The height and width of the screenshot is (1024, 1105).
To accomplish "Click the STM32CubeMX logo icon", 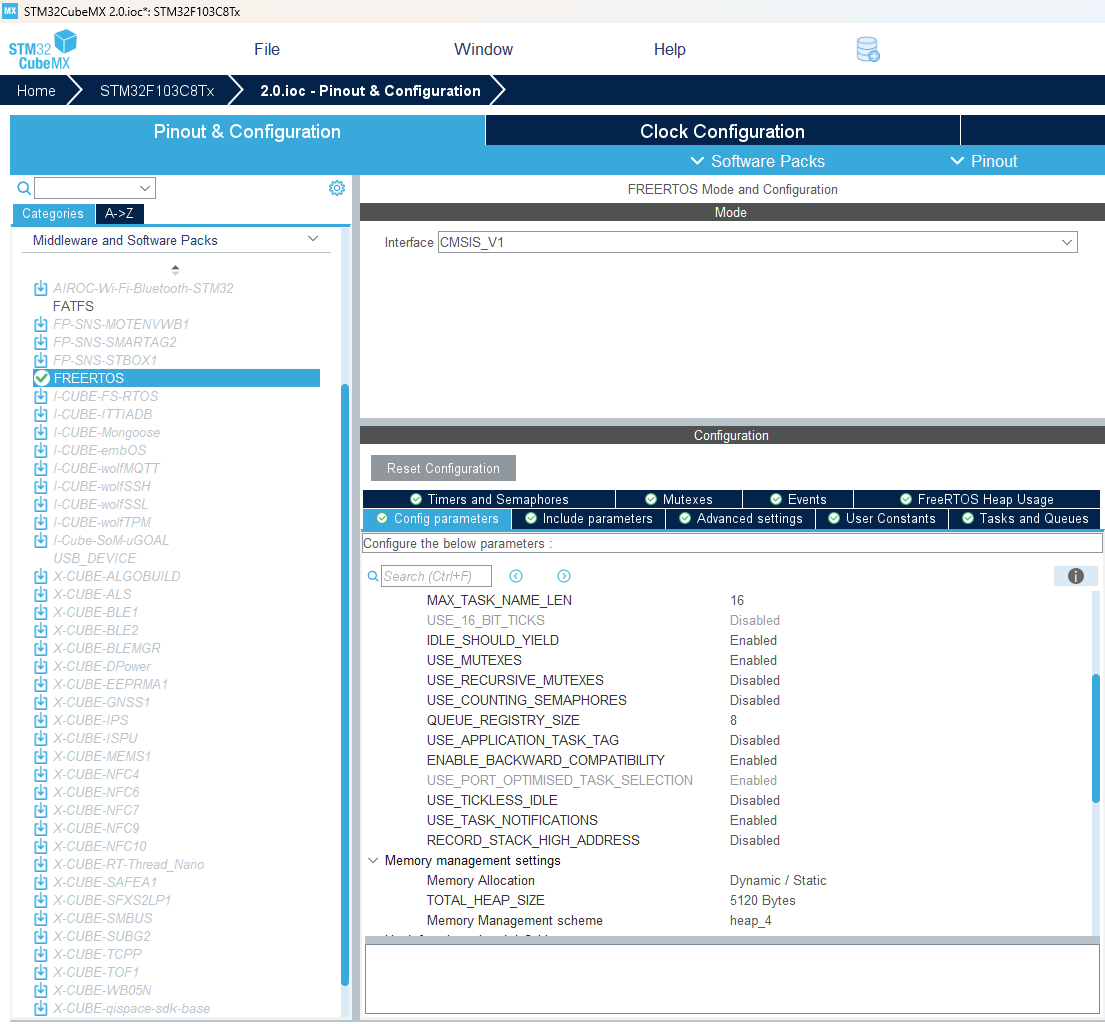I will pos(43,49).
